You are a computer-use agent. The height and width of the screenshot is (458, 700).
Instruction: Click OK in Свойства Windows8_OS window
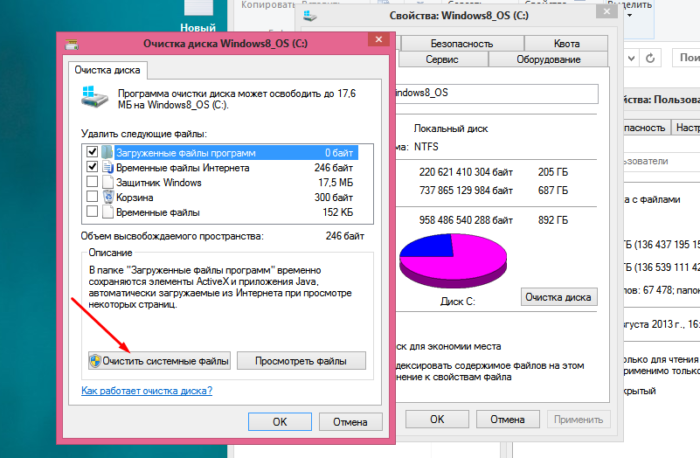point(437,419)
